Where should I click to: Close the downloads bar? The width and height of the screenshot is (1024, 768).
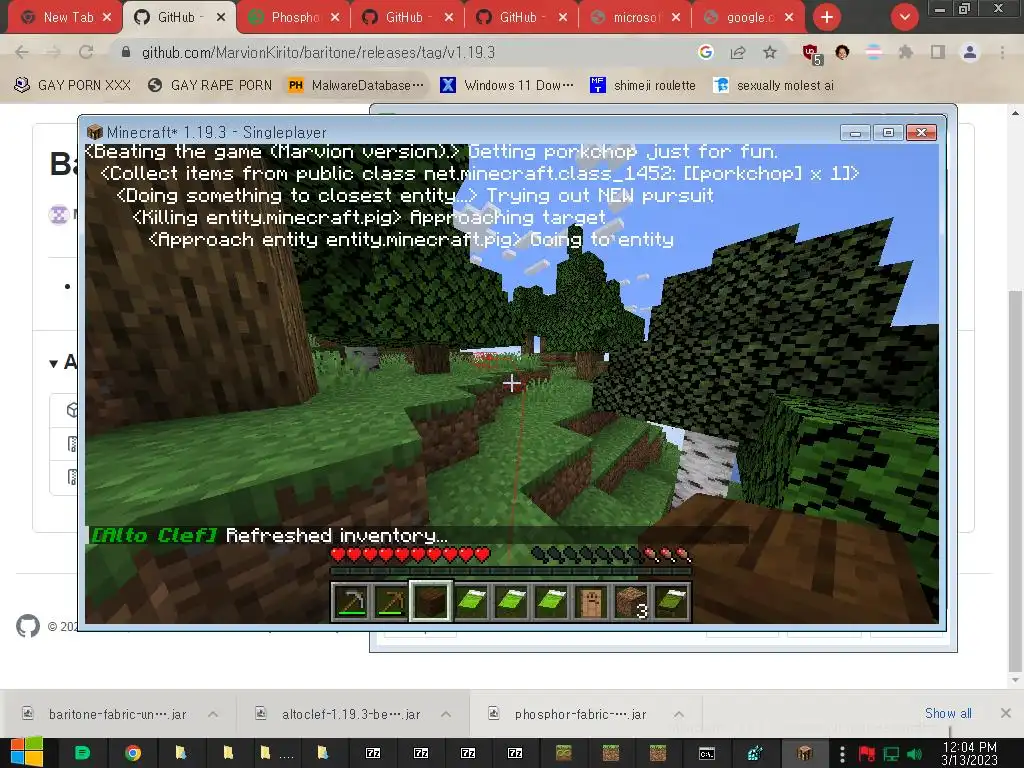[x=1006, y=713]
